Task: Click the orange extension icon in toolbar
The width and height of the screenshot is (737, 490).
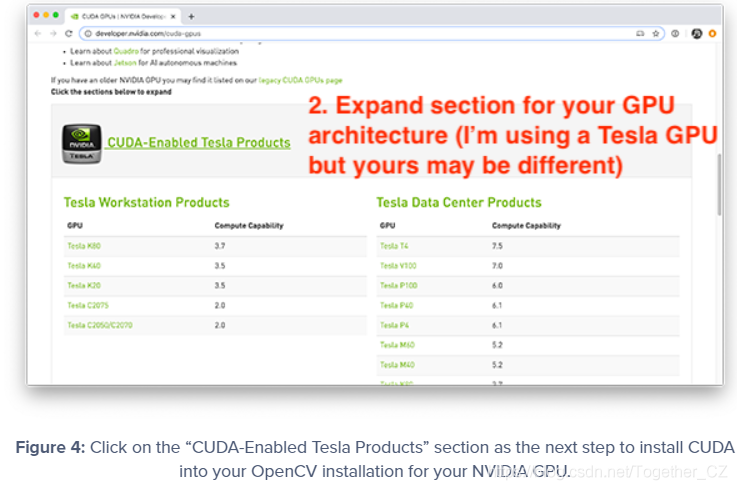Action: point(712,33)
